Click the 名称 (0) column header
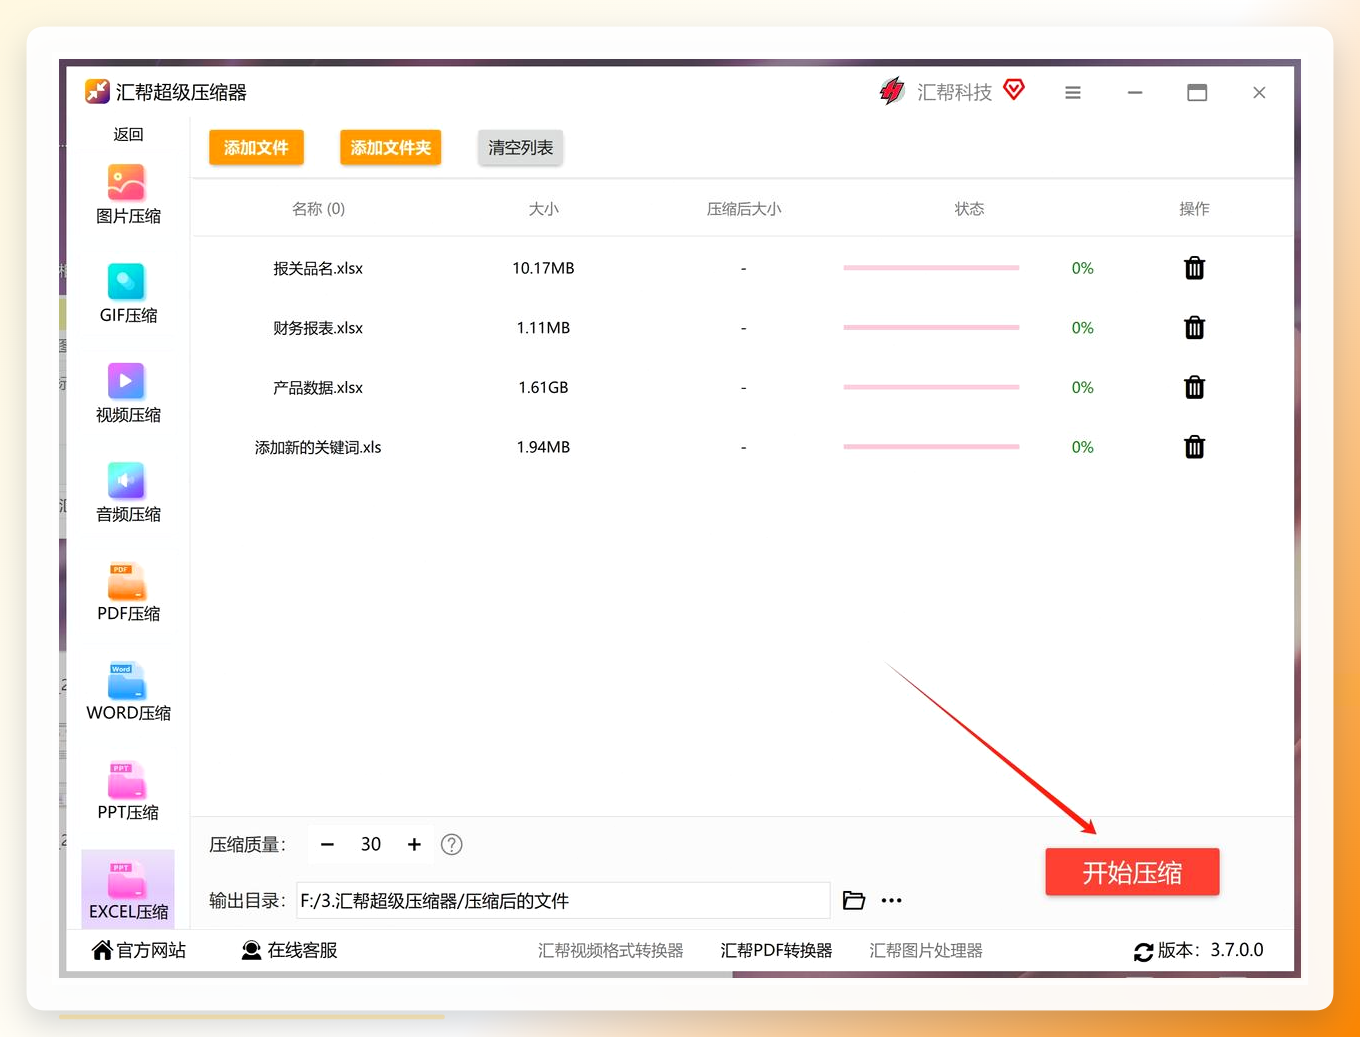The width and height of the screenshot is (1360, 1037). [x=318, y=208]
